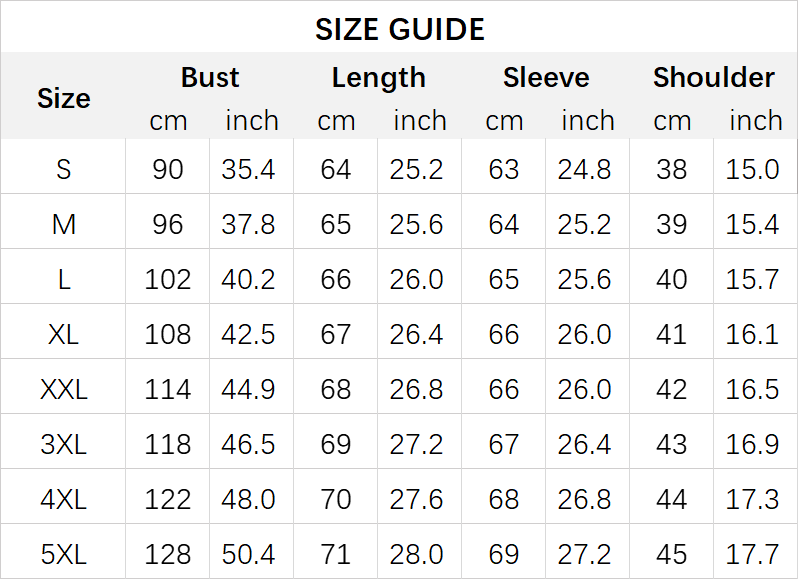Viewport: 798px width, 579px height.
Task: Click the 4XL size row label
Action: (63, 499)
